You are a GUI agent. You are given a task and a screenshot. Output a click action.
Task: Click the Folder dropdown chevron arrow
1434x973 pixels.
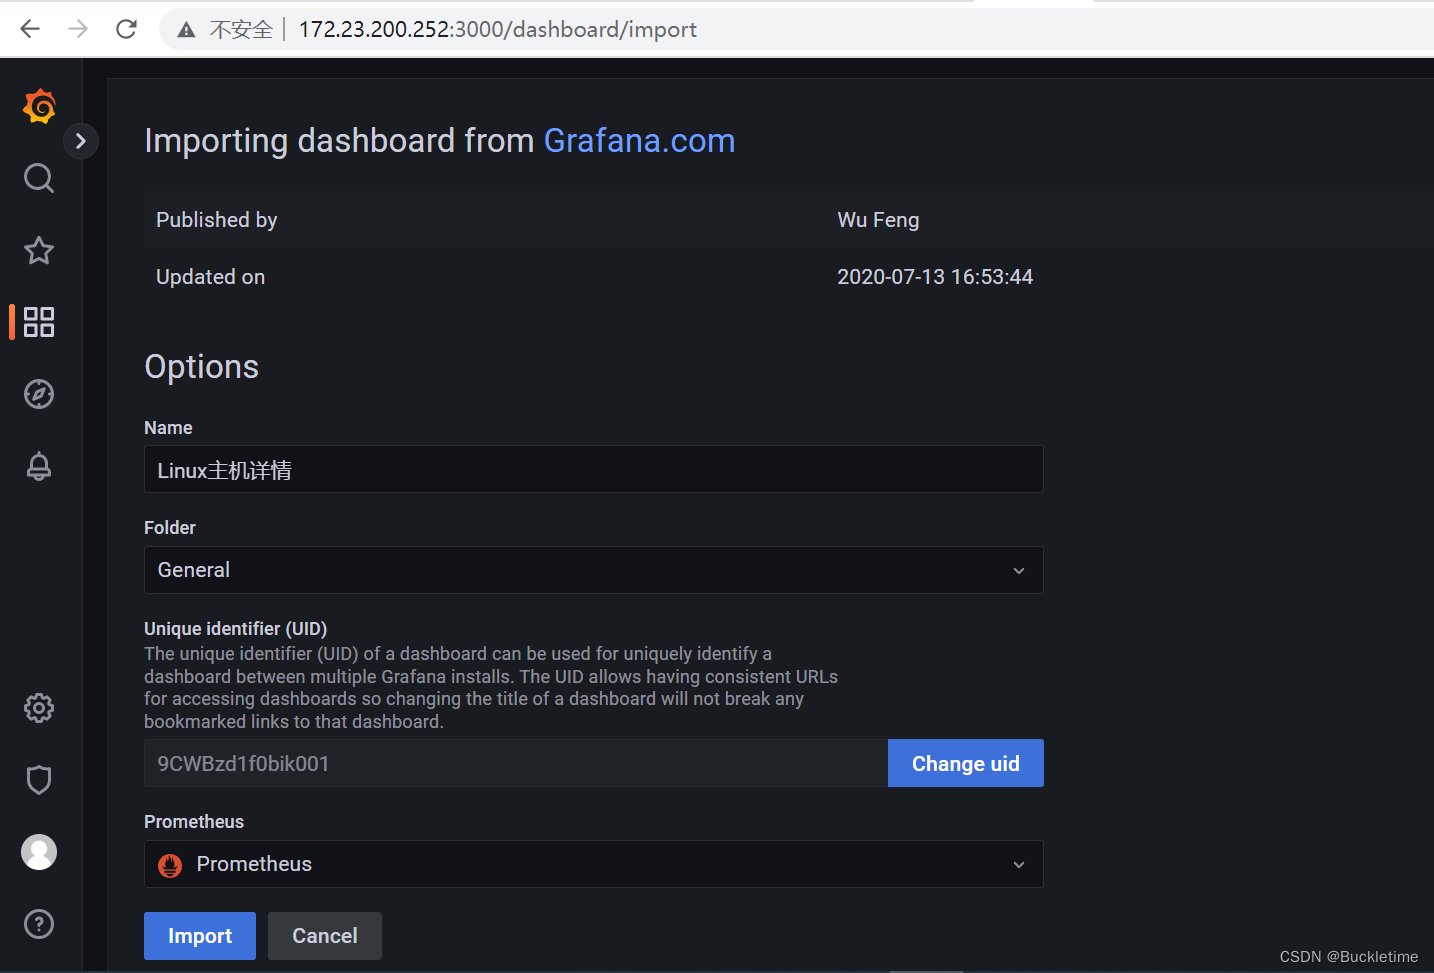1019,571
